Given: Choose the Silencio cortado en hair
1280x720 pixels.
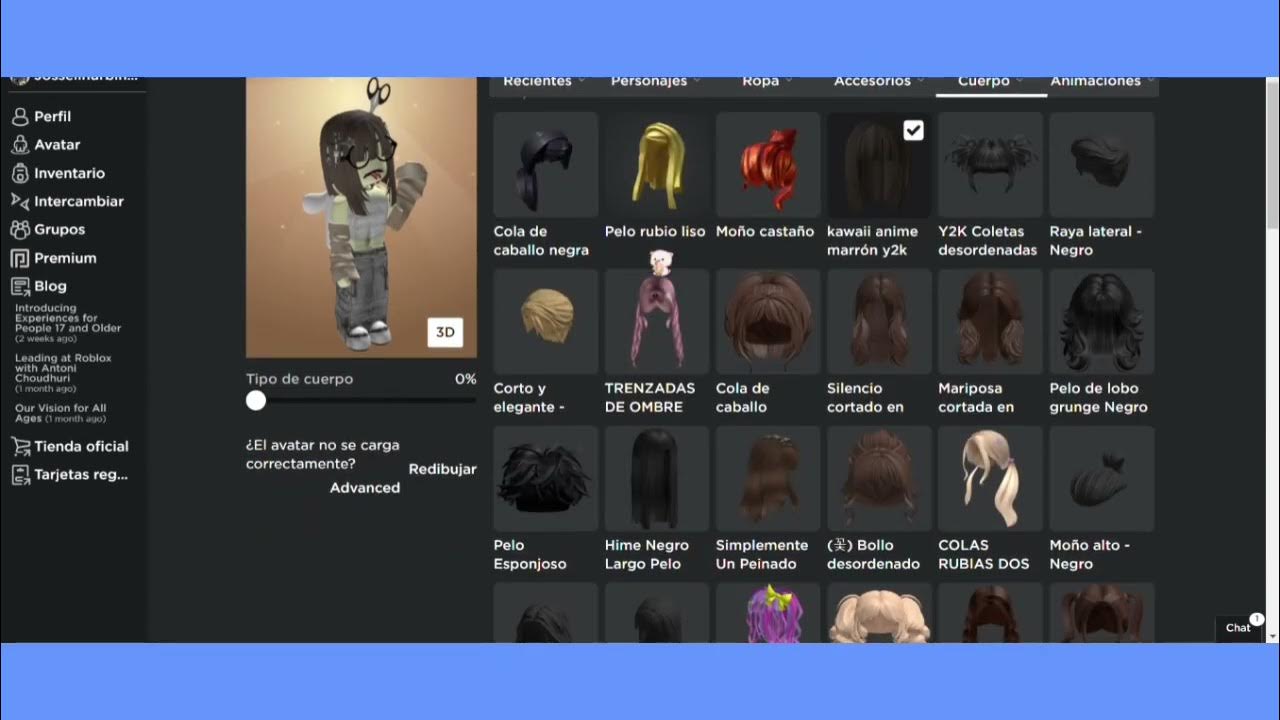Looking at the screenshot, I should coord(879,322).
